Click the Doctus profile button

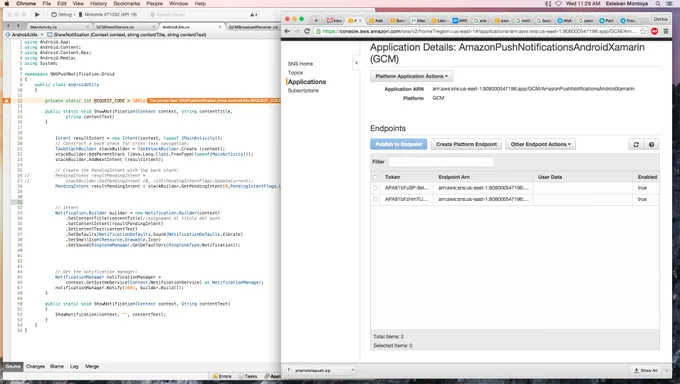coord(660,19)
